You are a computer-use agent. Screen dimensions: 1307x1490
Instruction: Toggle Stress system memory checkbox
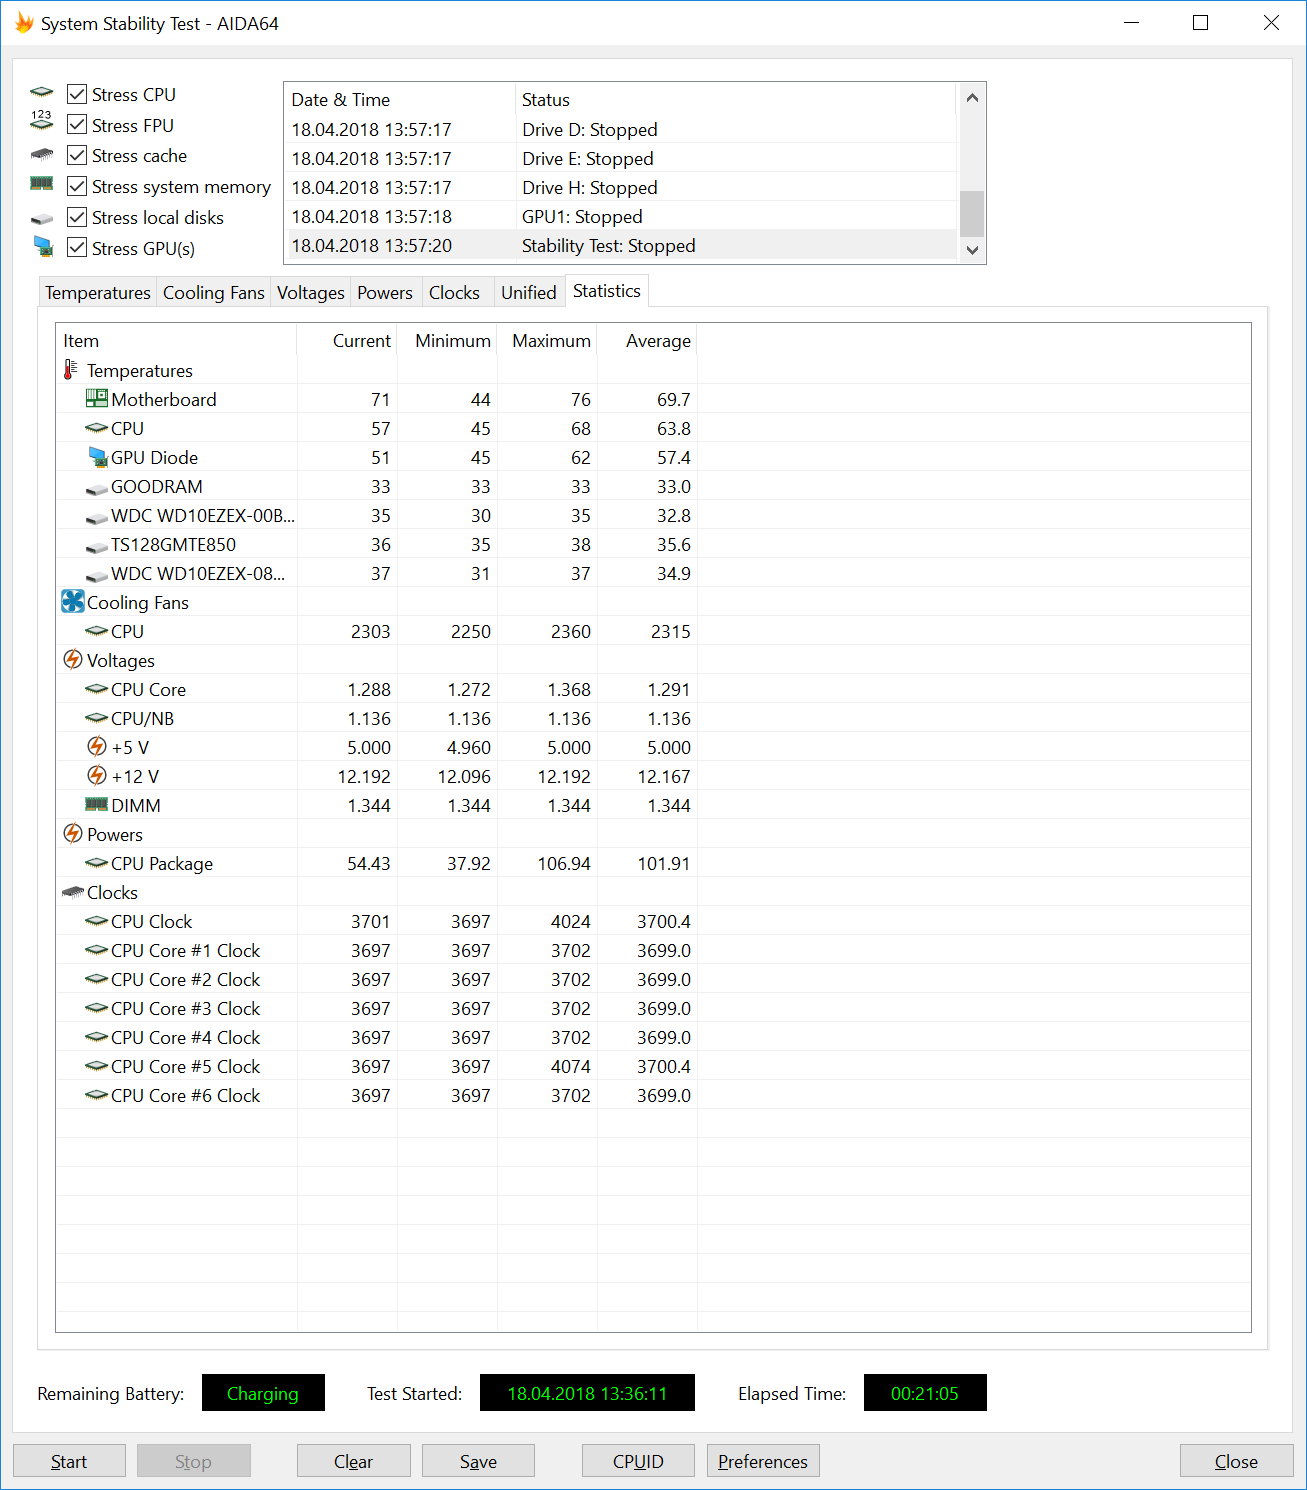(x=77, y=186)
